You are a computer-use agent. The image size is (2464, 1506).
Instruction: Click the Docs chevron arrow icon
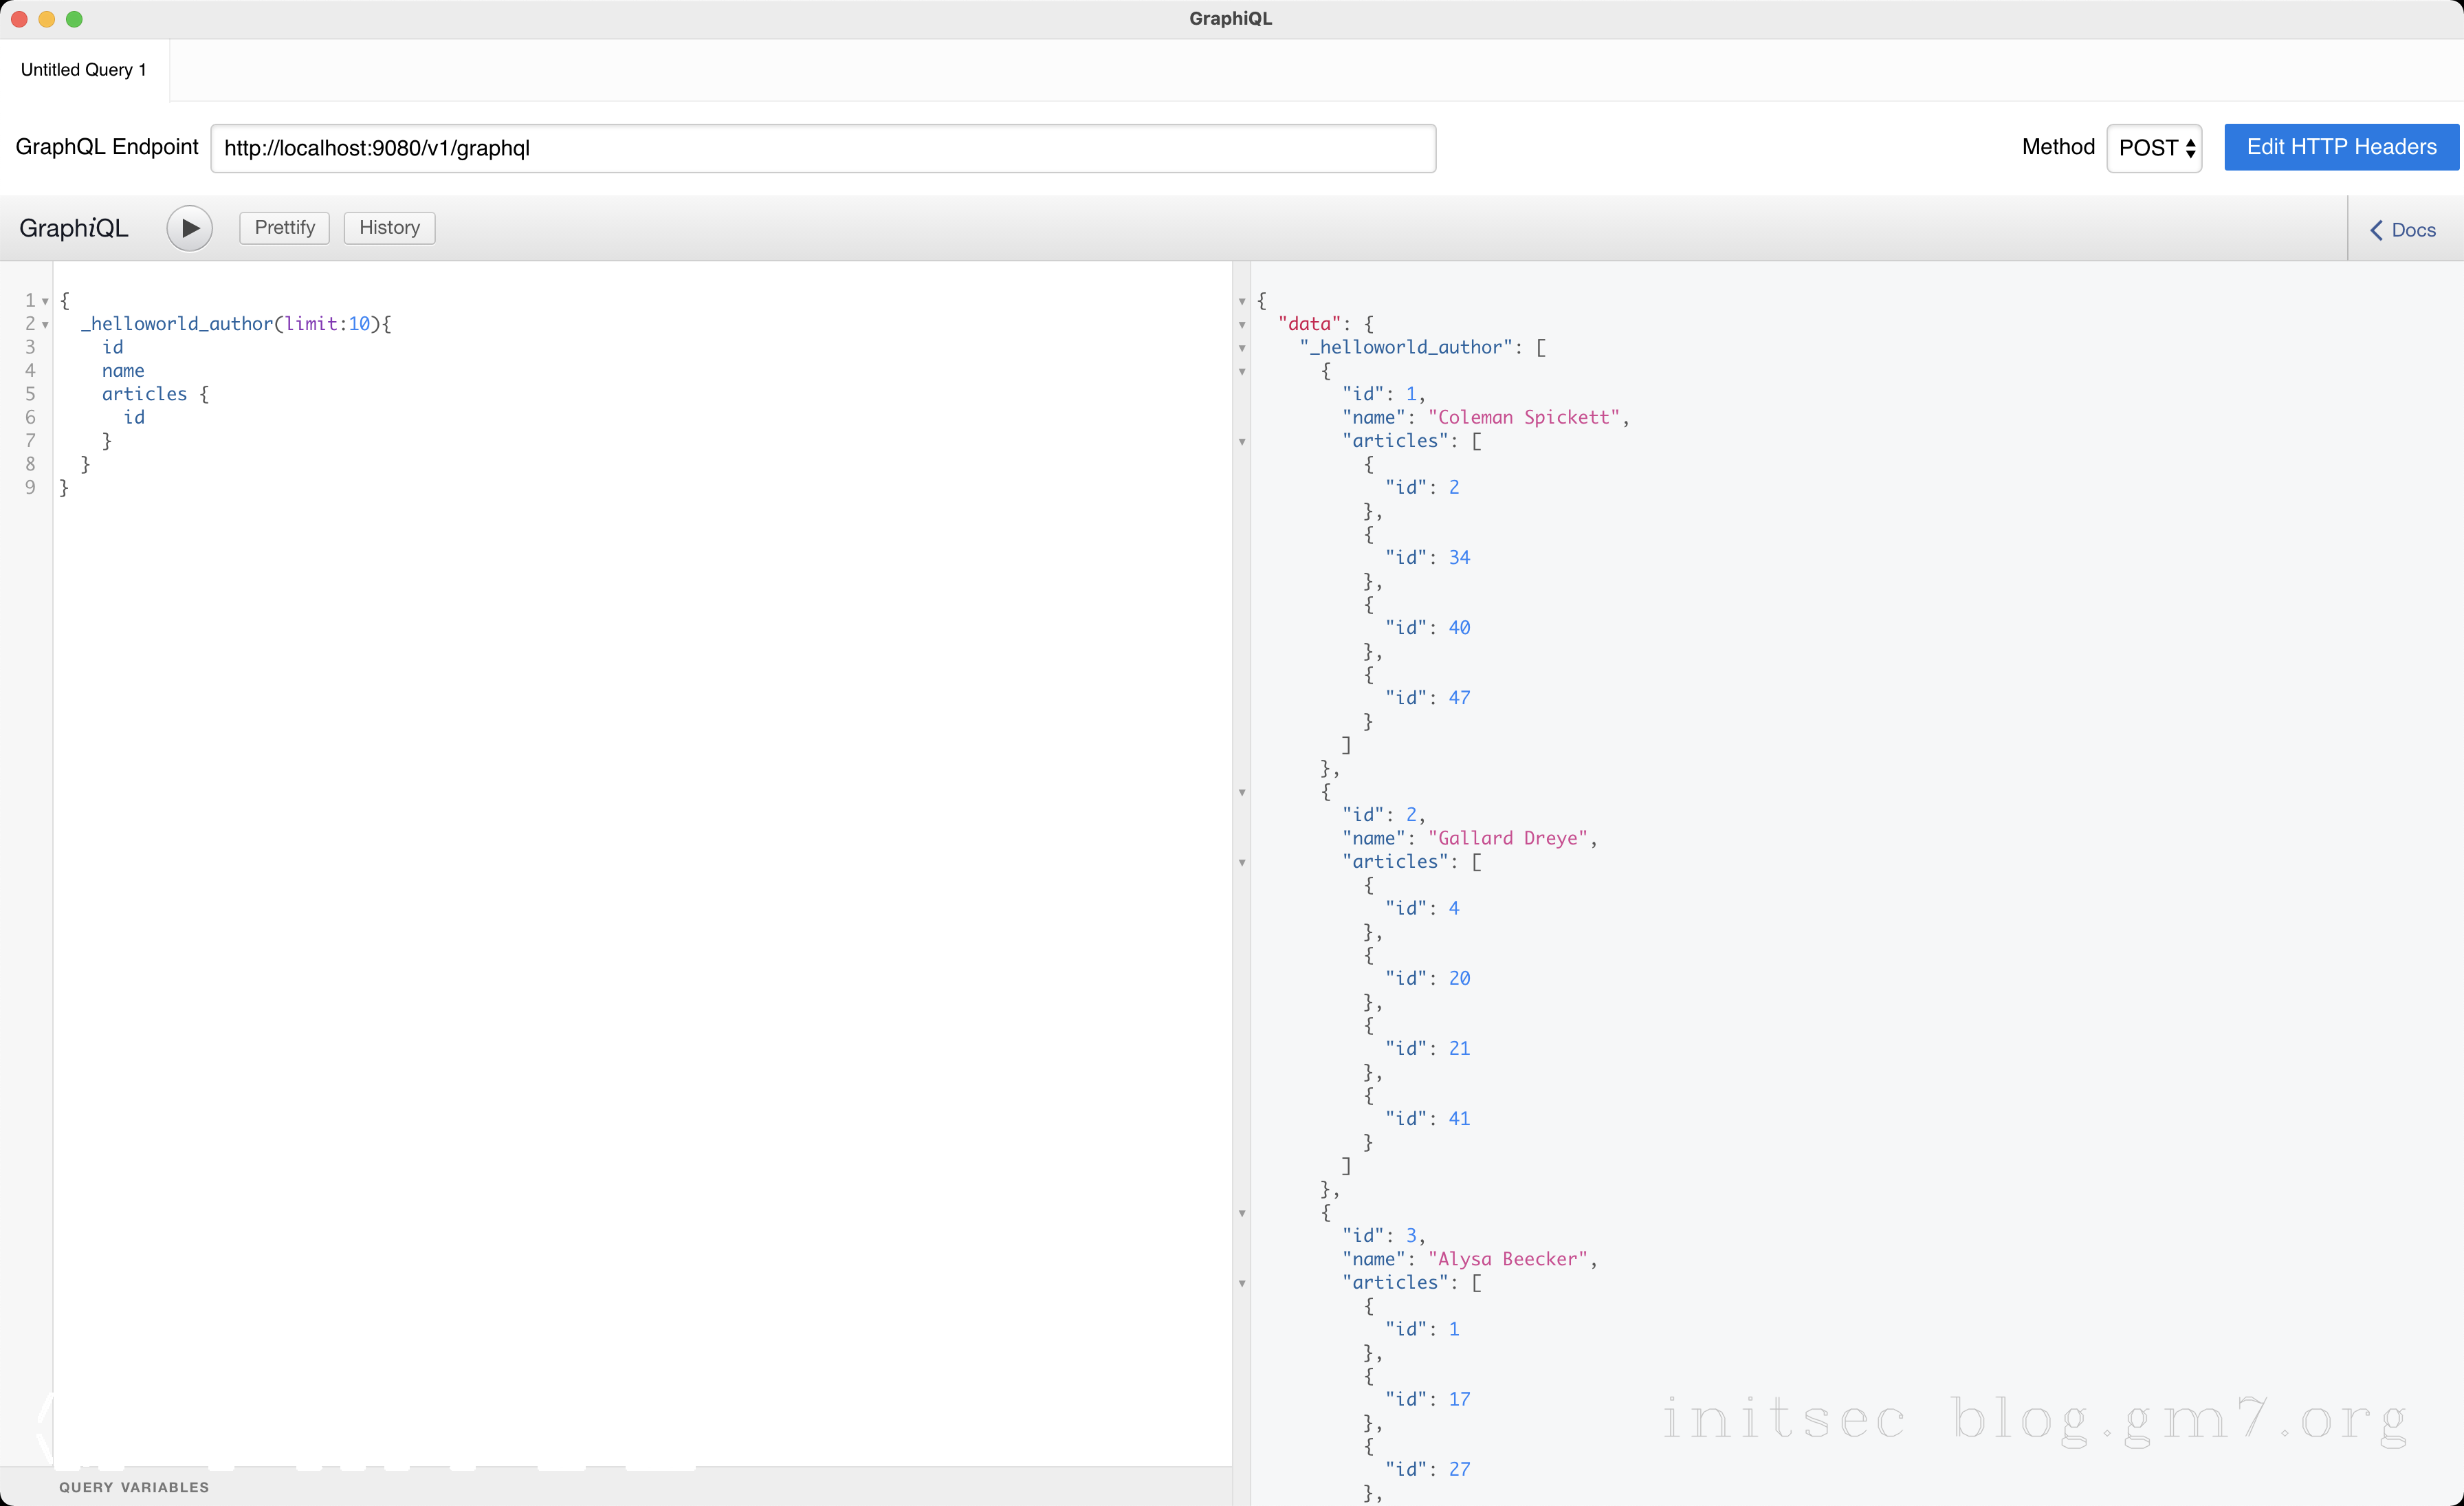2376,230
